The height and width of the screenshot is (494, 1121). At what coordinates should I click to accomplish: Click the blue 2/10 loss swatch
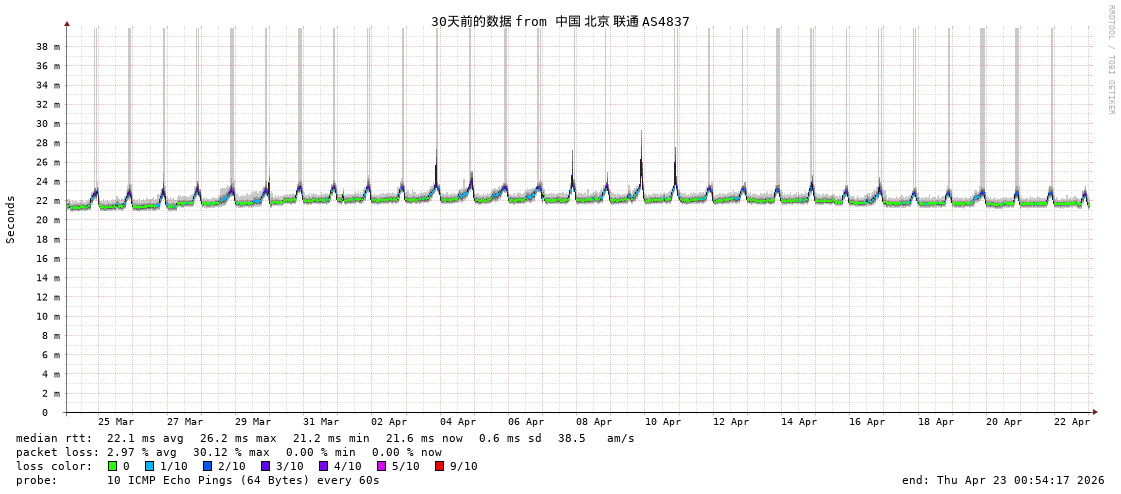208,466
